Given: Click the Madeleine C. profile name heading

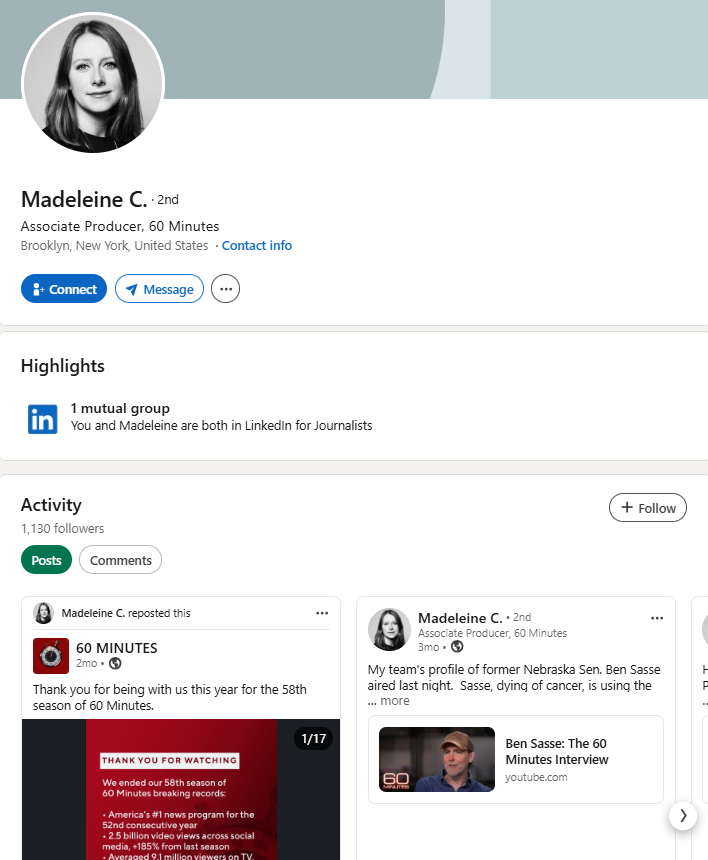Looking at the screenshot, I should [84, 199].
